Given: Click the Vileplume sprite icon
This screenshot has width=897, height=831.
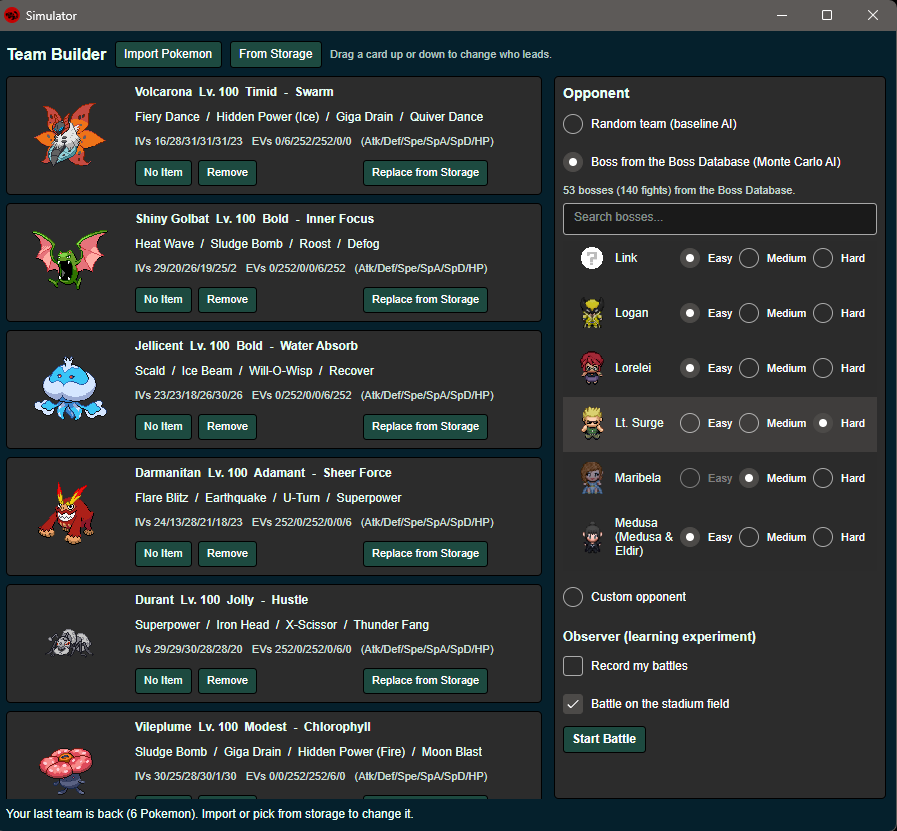Looking at the screenshot, I should pos(66,770).
